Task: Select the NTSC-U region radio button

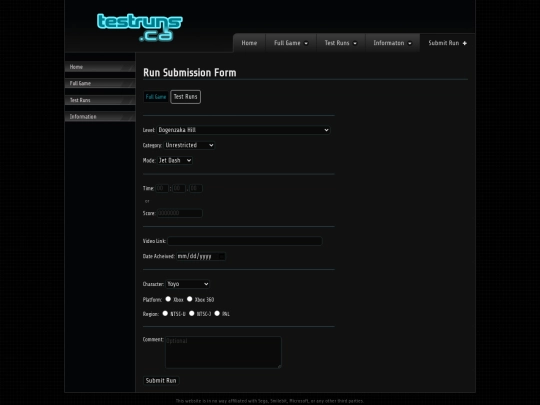Action: point(165,313)
